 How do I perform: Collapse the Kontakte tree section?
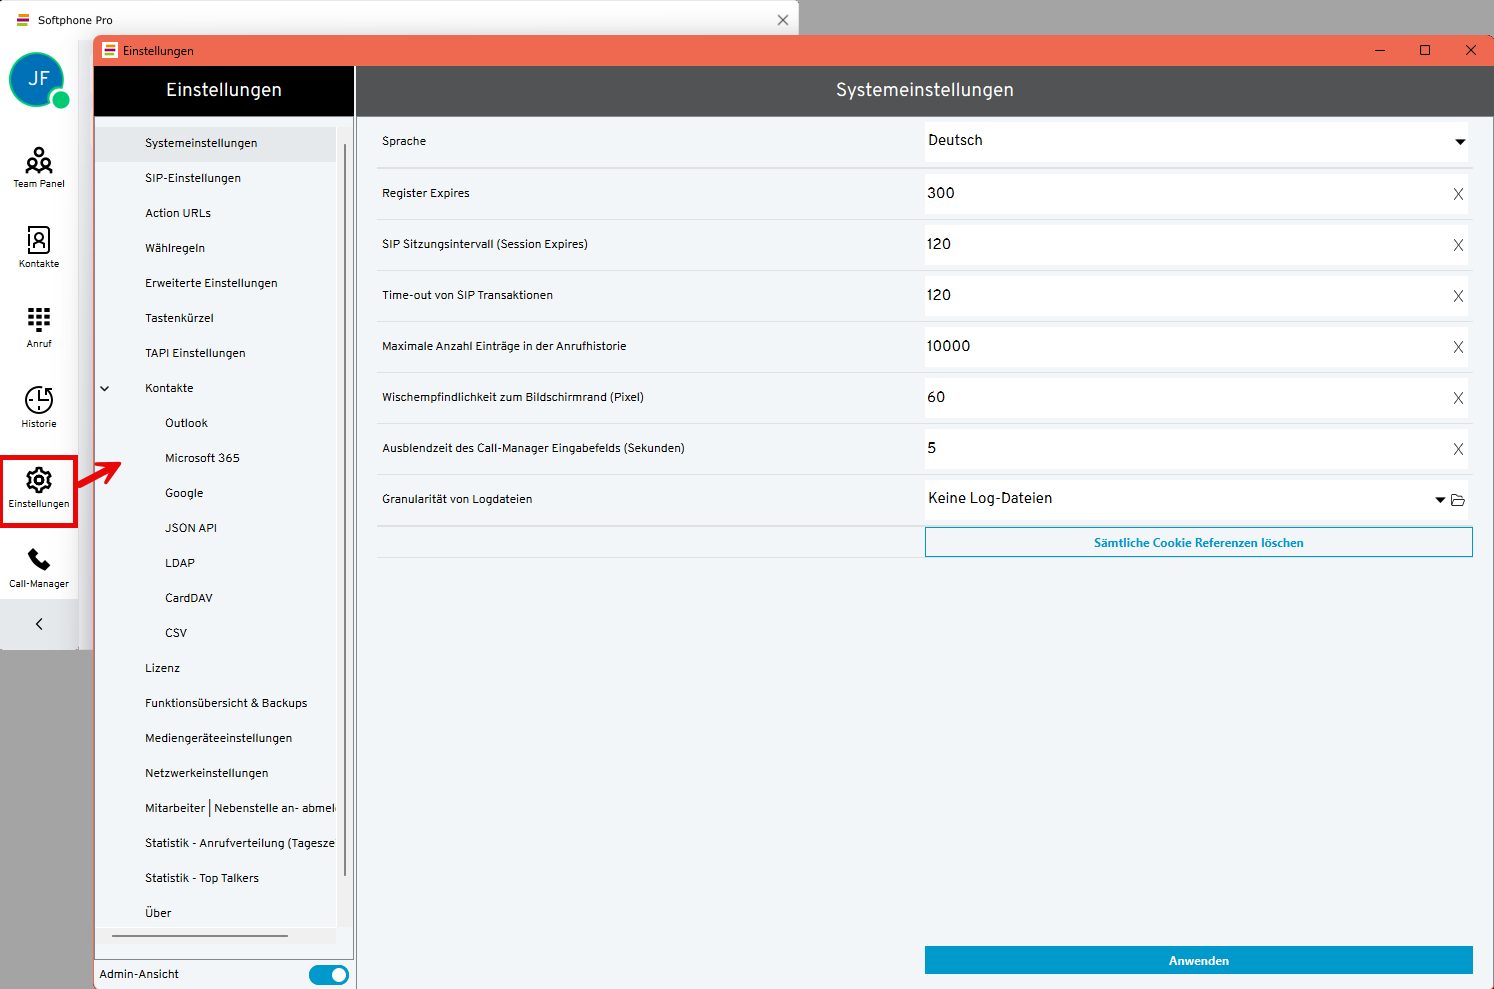pyautogui.click(x=105, y=388)
